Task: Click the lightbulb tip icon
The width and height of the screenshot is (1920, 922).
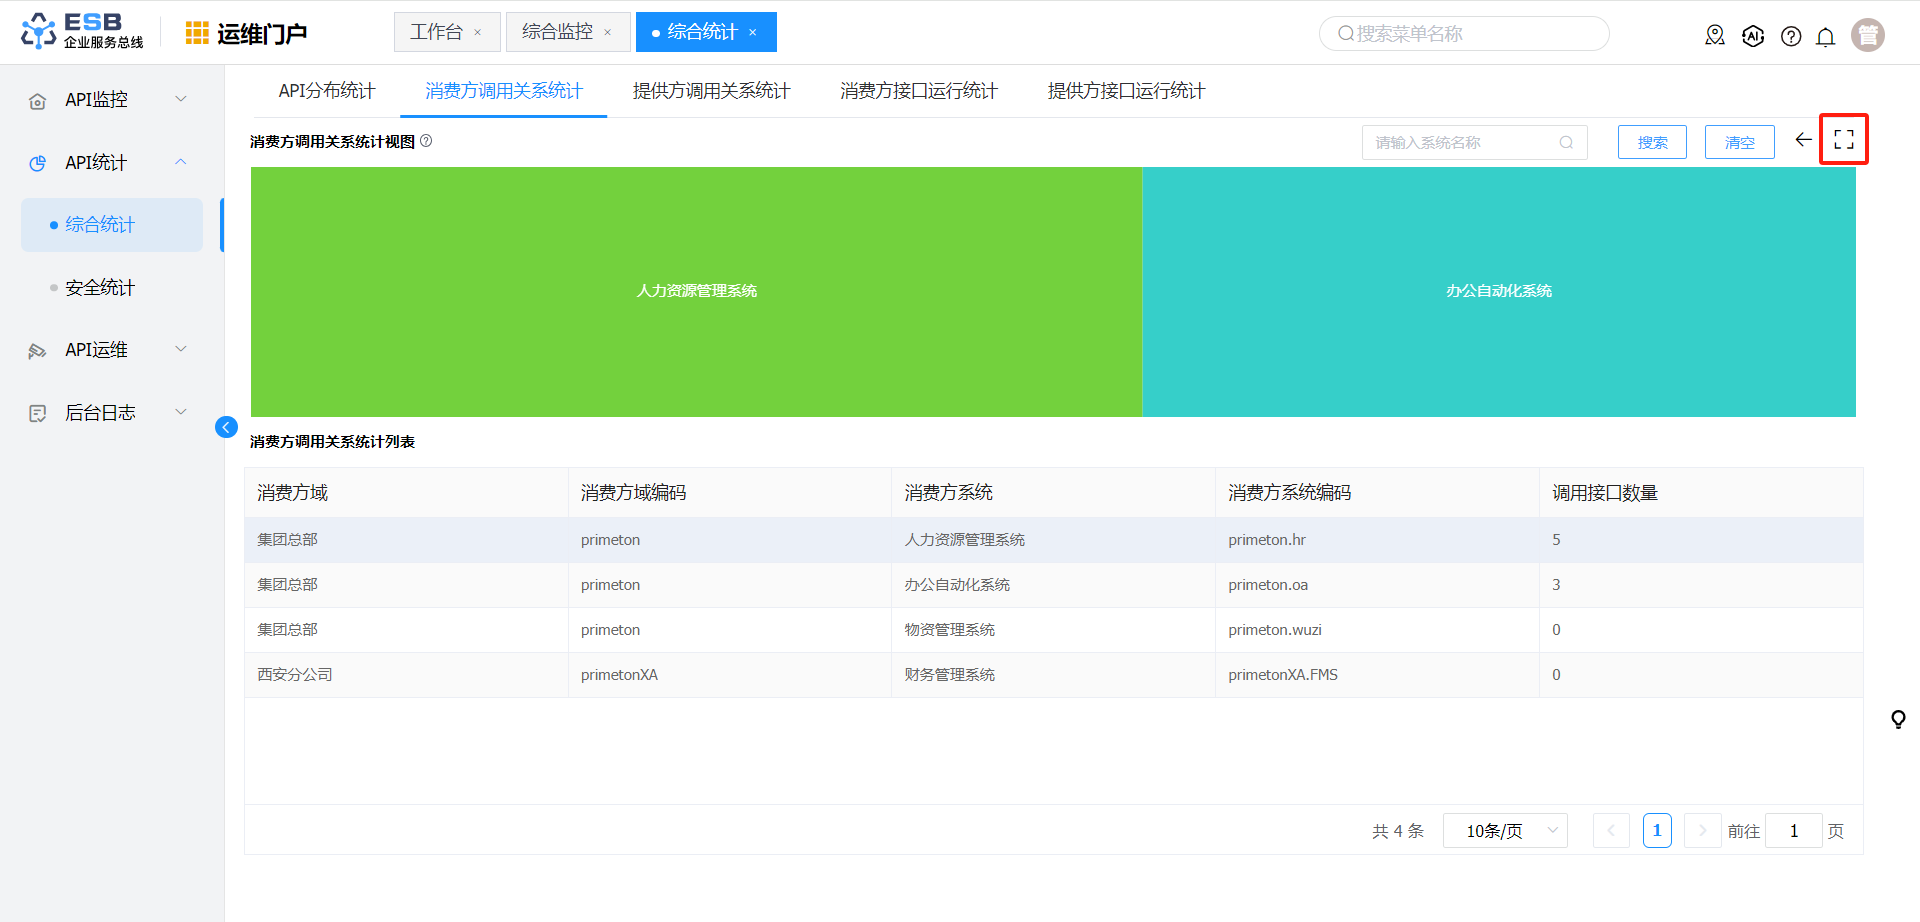Action: (x=1897, y=719)
